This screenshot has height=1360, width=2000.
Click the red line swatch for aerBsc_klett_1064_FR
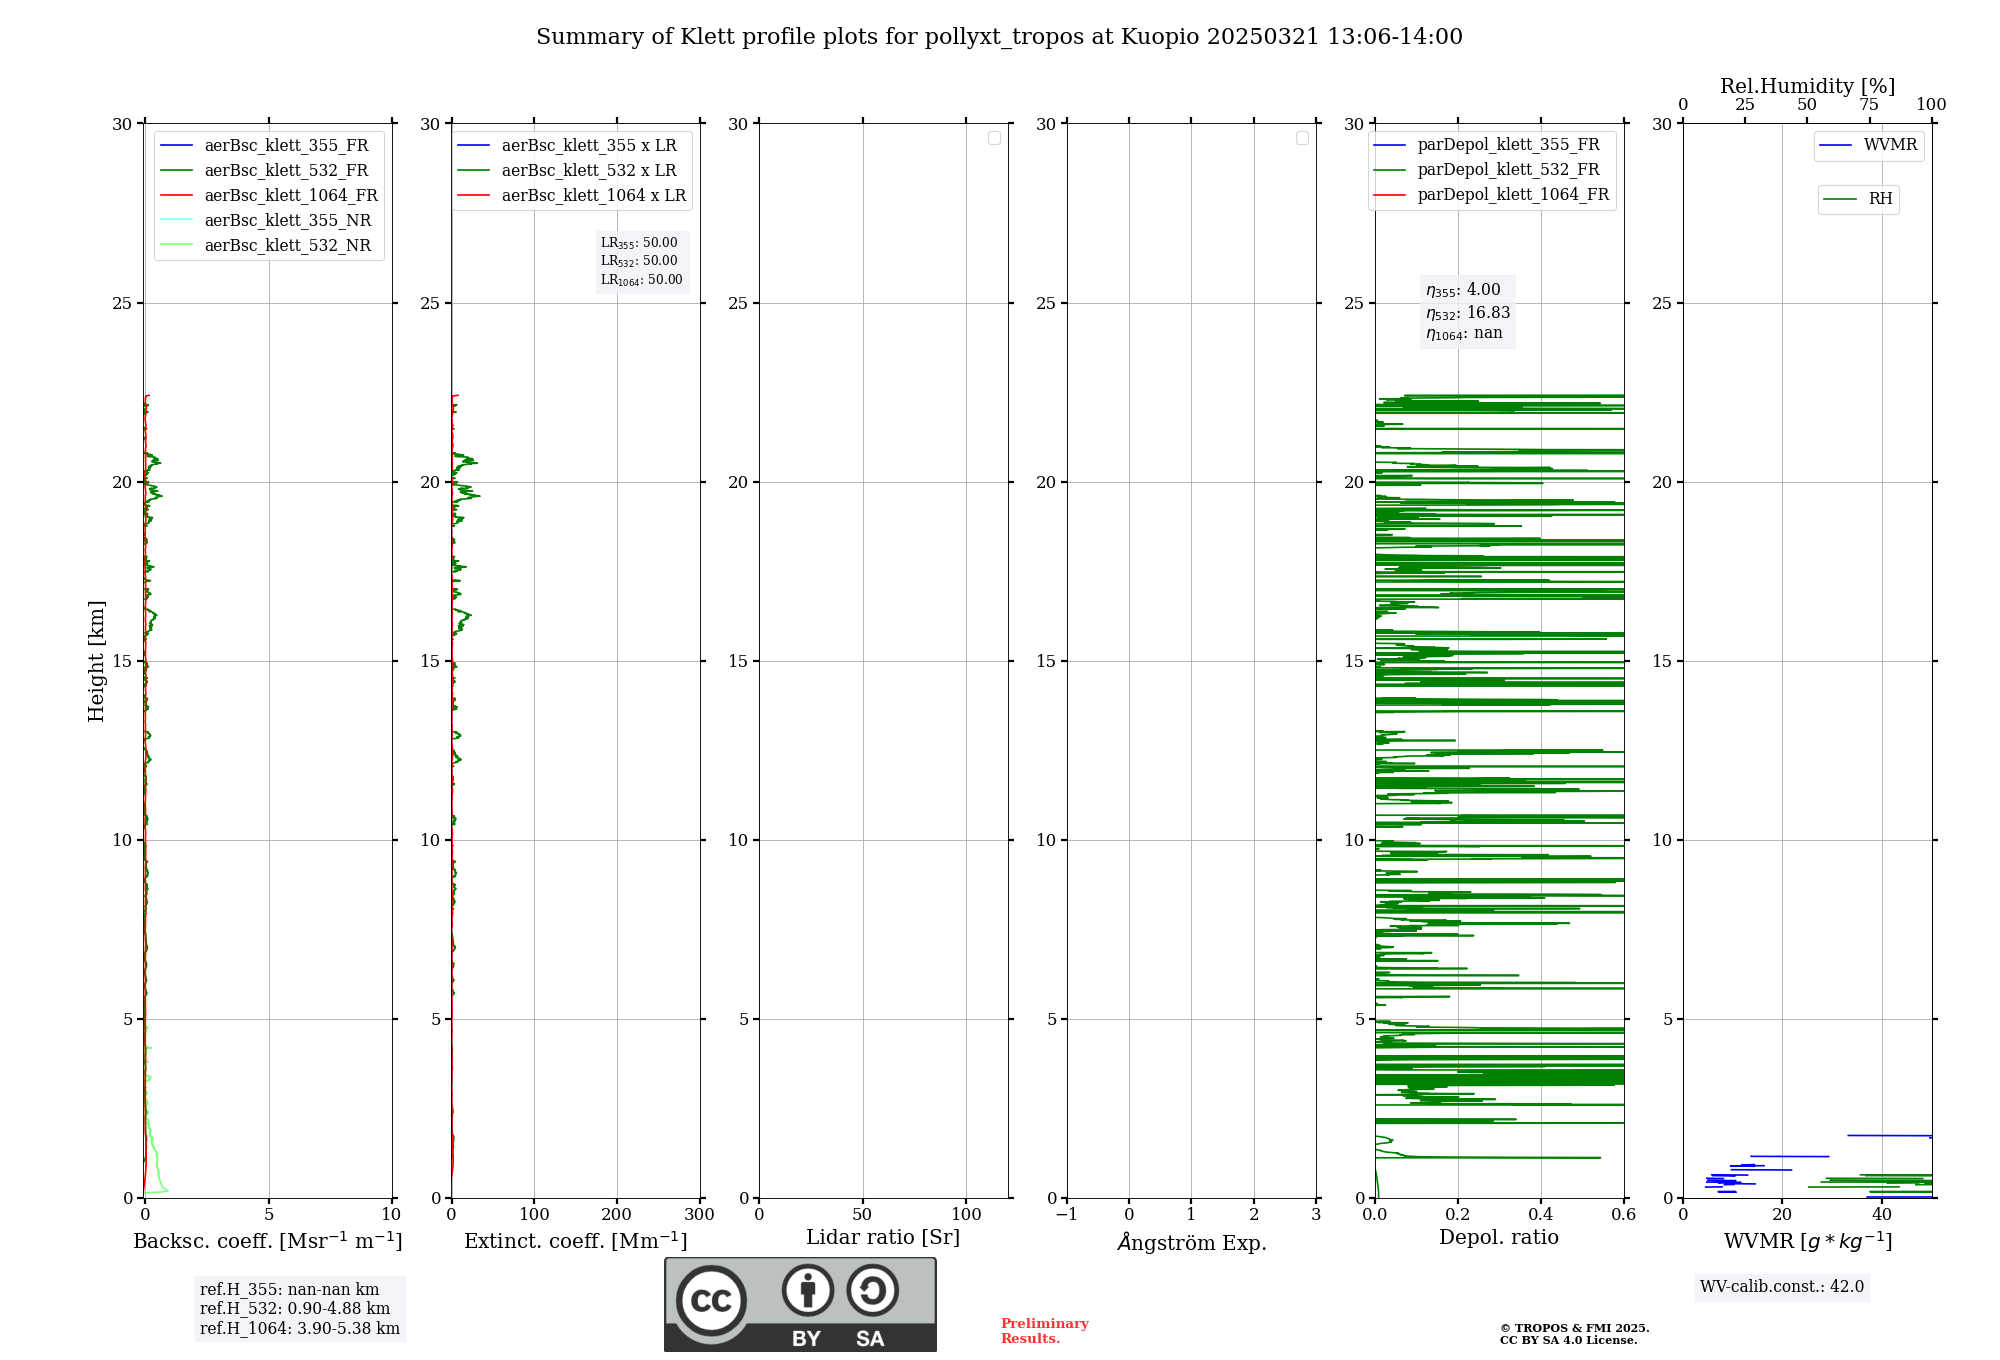176,196
